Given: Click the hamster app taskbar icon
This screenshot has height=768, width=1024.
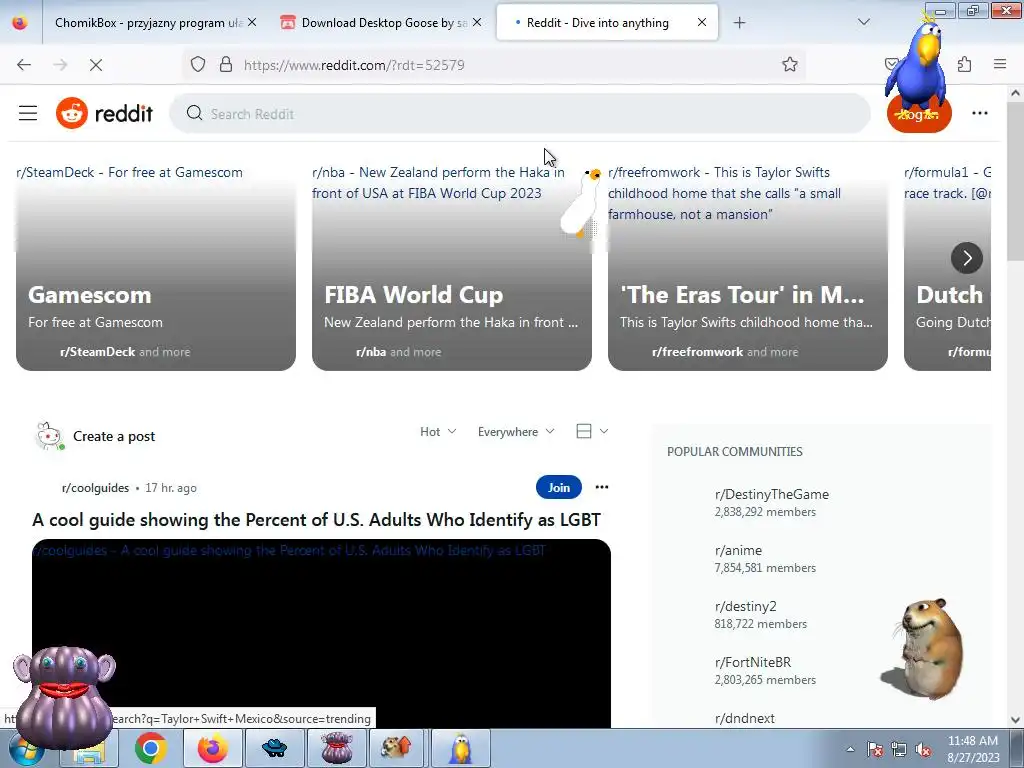Looking at the screenshot, I should pyautogui.click(x=398, y=748).
